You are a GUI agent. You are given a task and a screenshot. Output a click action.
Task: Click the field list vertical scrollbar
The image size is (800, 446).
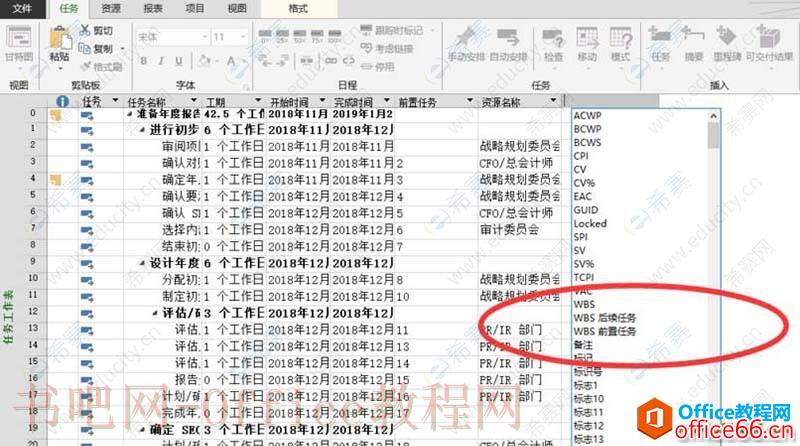tap(713, 135)
